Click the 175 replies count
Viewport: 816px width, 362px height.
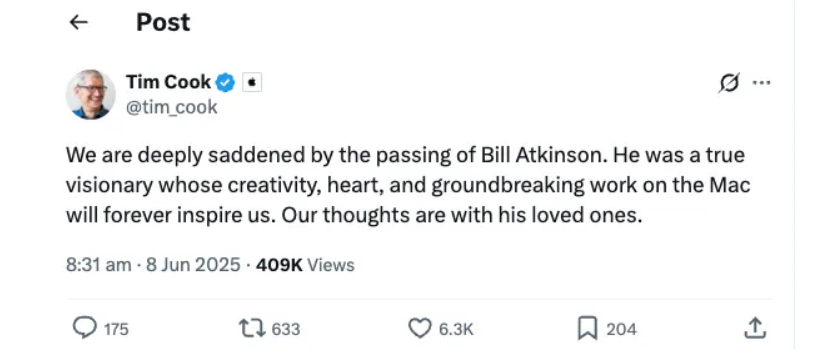tap(116, 329)
